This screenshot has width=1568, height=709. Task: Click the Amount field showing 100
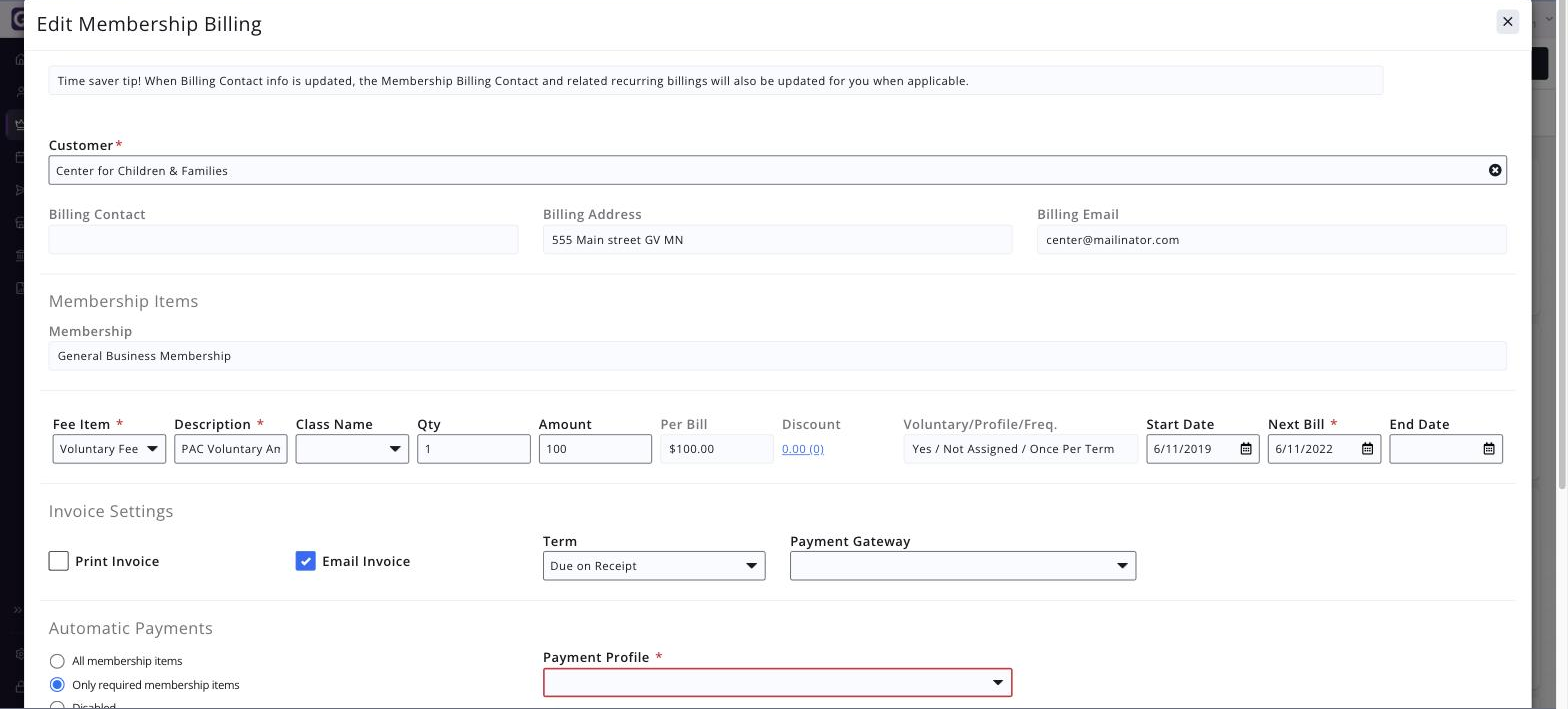[x=595, y=449]
